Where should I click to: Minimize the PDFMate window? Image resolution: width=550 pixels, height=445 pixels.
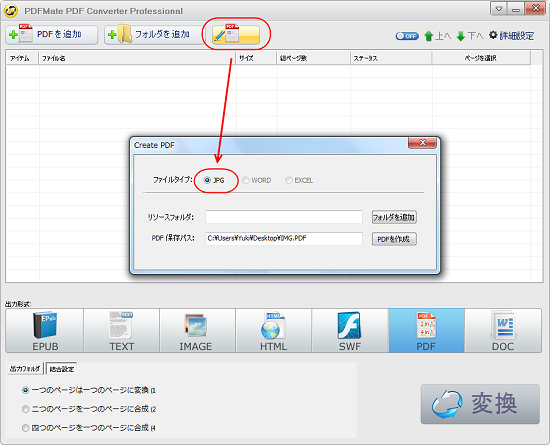click(516, 9)
